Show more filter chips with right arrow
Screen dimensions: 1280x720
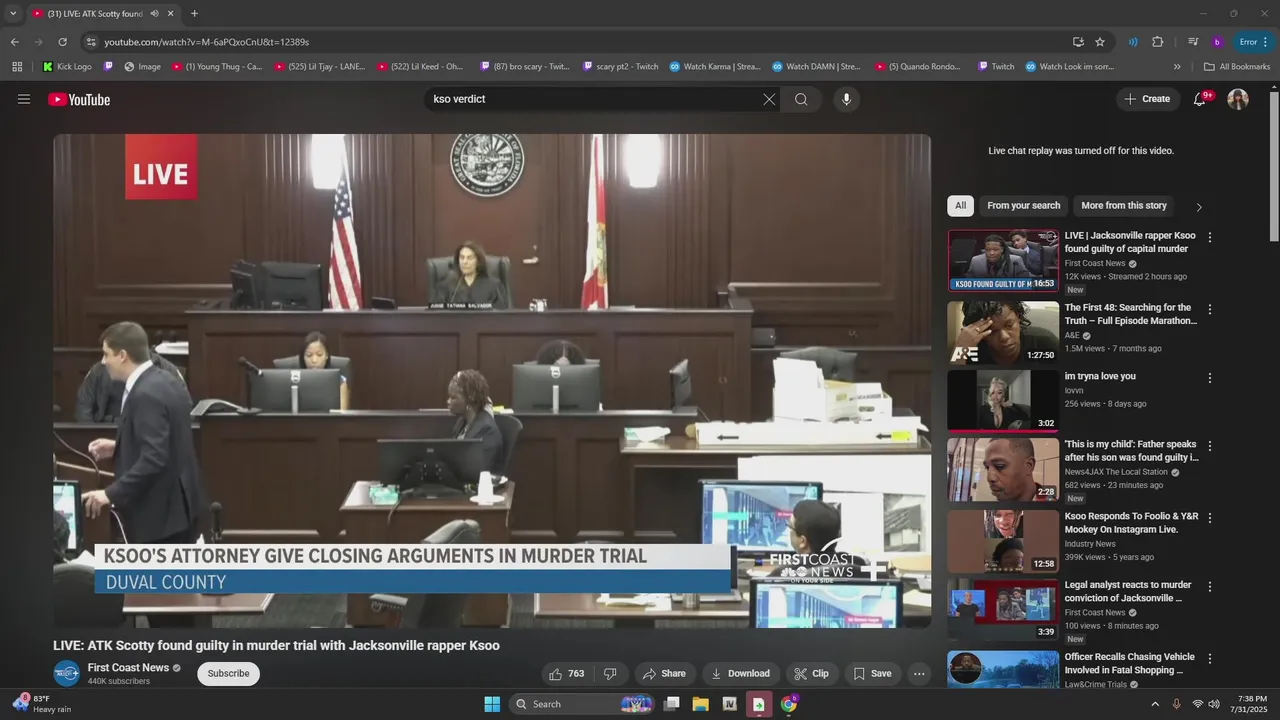pos(1199,207)
